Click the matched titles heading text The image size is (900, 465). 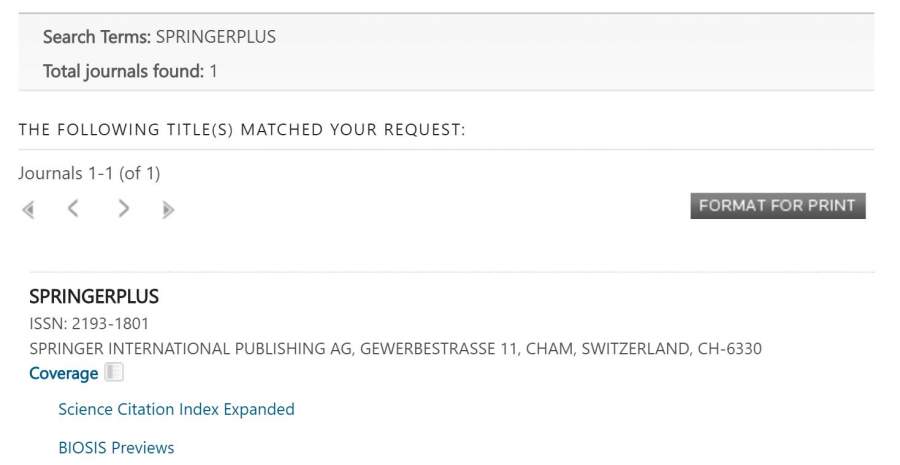click(x=242, y=130)
